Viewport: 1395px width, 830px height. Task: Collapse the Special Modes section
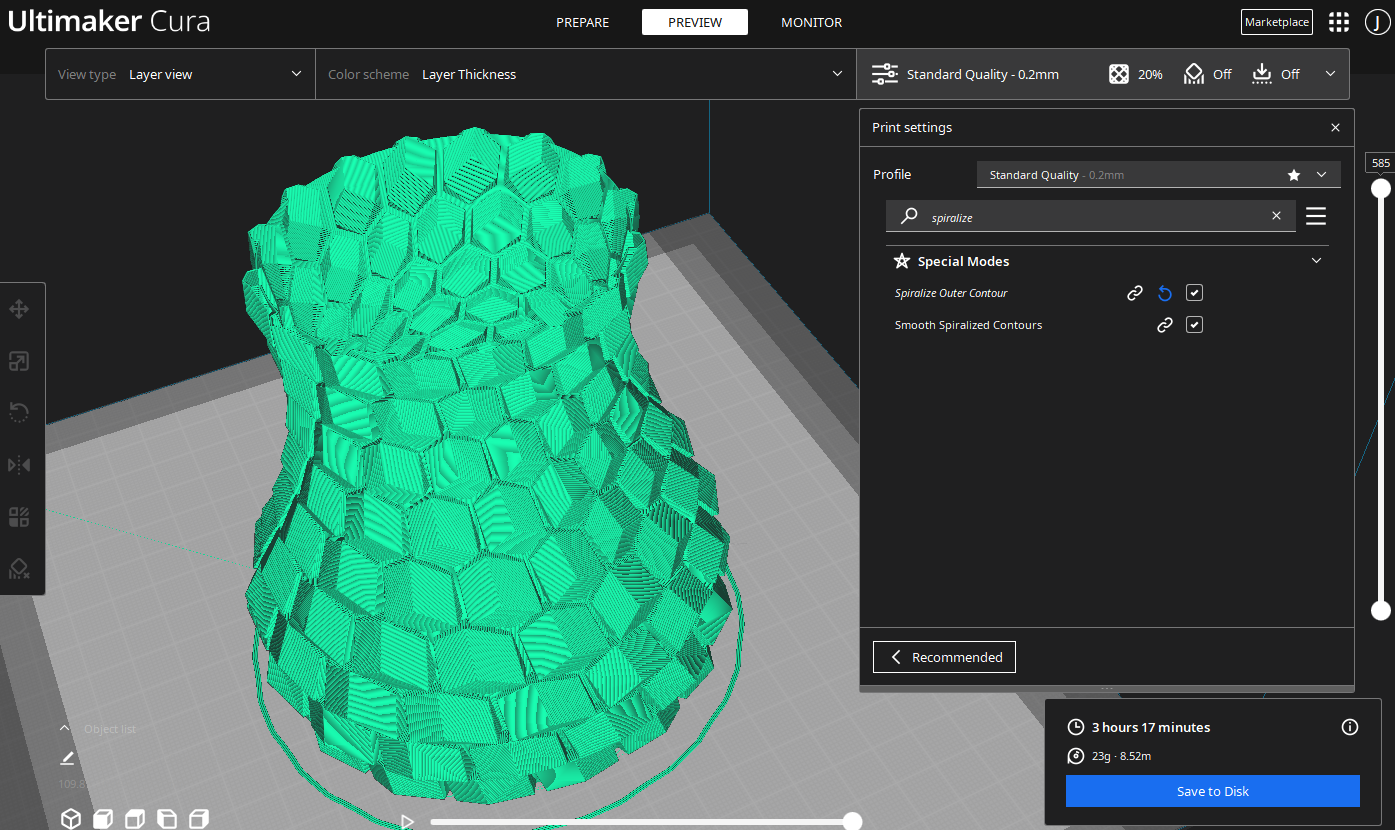tap(1316, 261)
